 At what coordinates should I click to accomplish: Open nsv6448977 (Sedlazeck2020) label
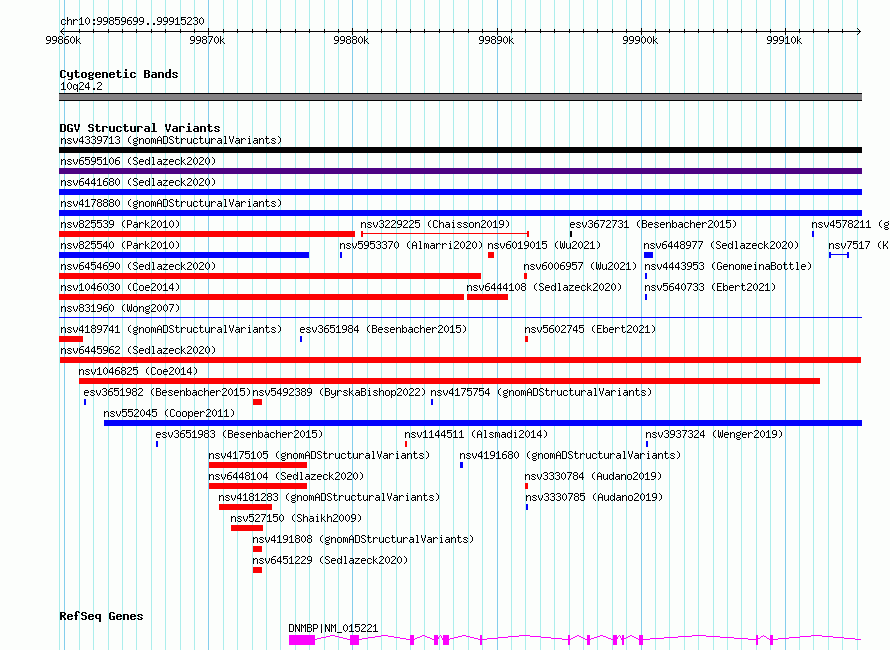pyautogui.click(x=721, y=245)
